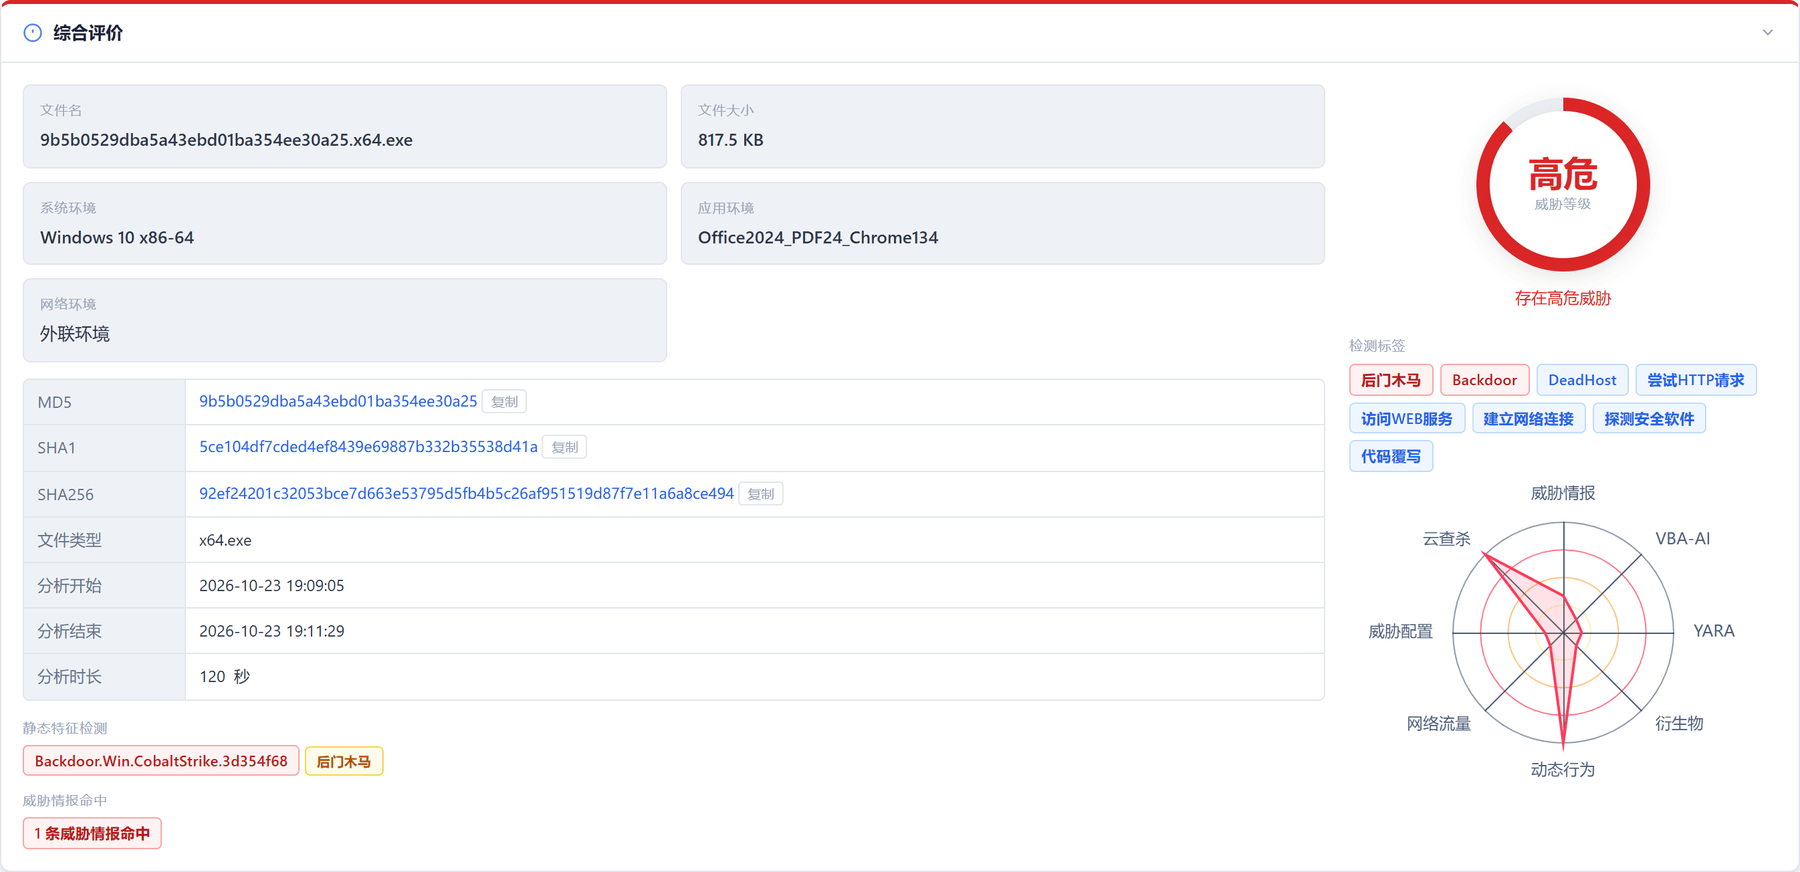
Task: Click the Windows 10 x86-64 system environment value
Action: coord(117,237)
